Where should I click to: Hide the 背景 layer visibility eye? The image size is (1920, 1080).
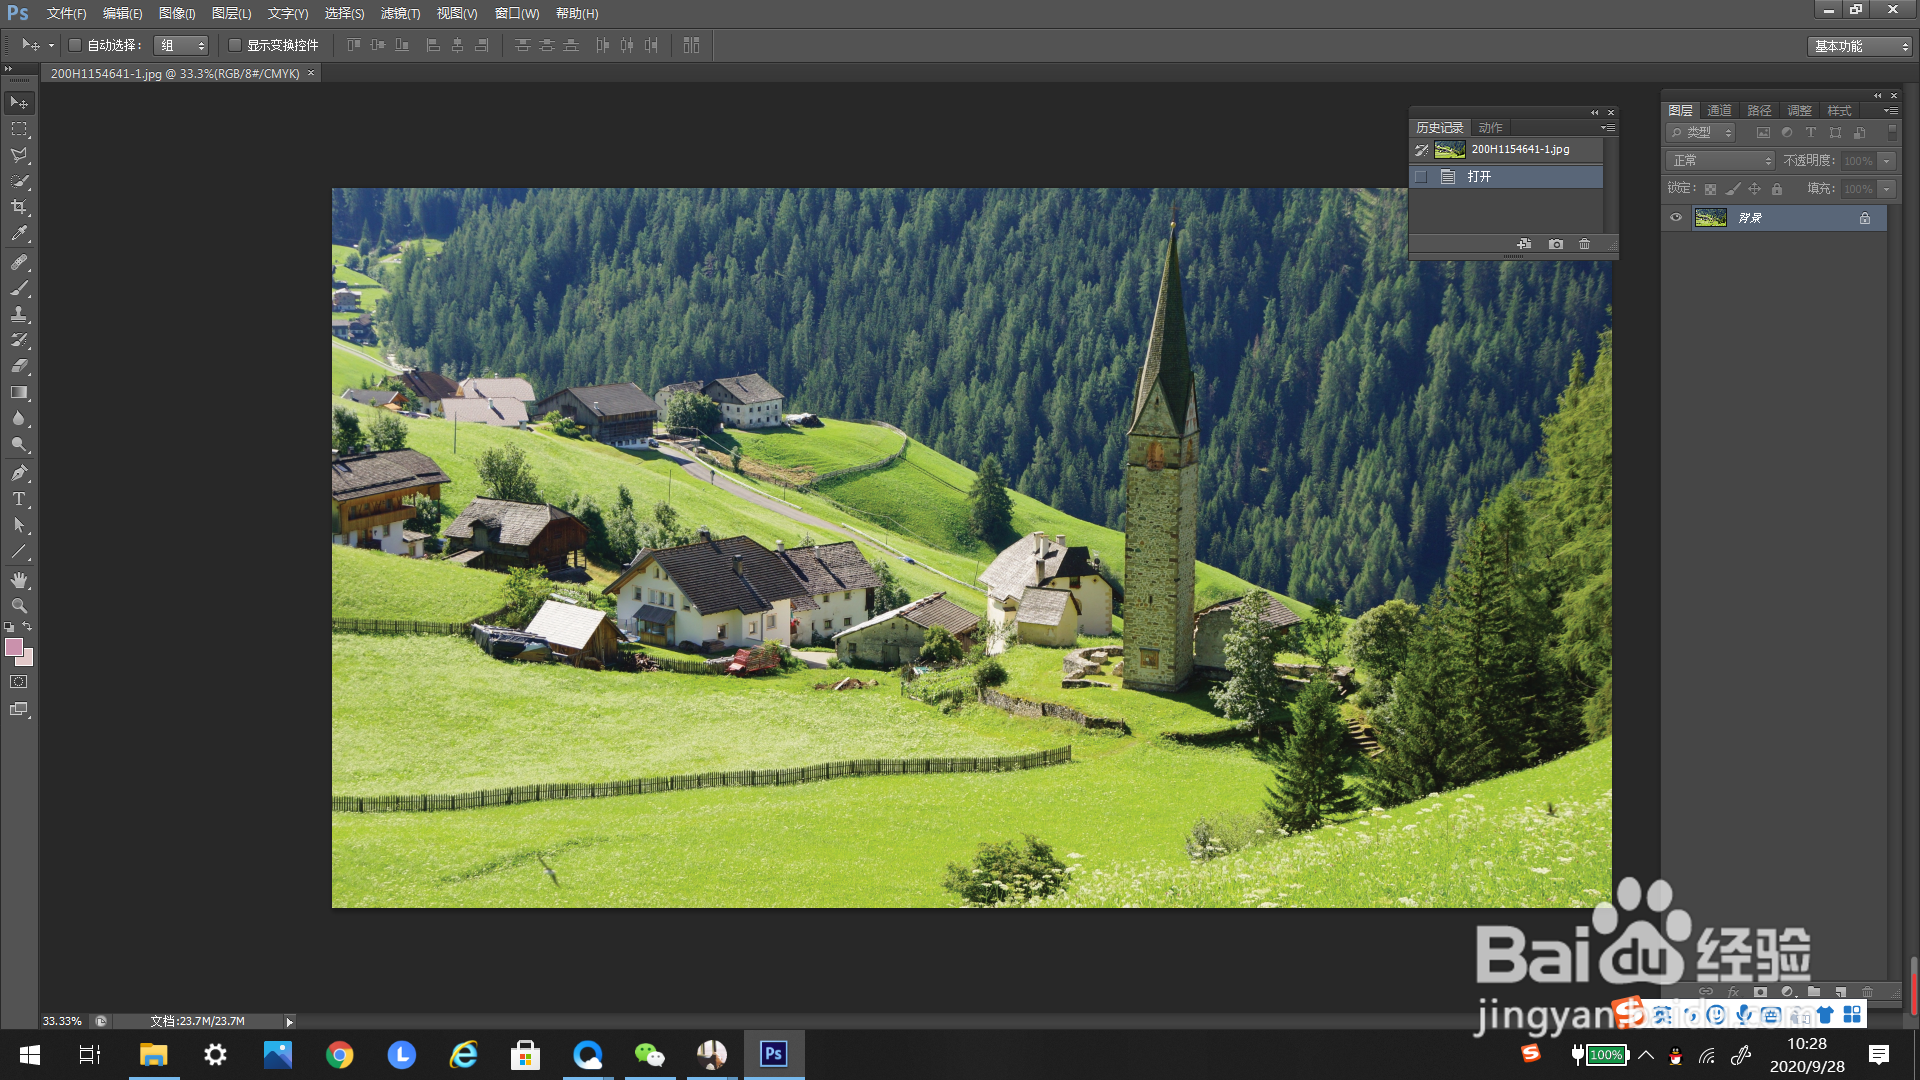(x=1676, y=217)
